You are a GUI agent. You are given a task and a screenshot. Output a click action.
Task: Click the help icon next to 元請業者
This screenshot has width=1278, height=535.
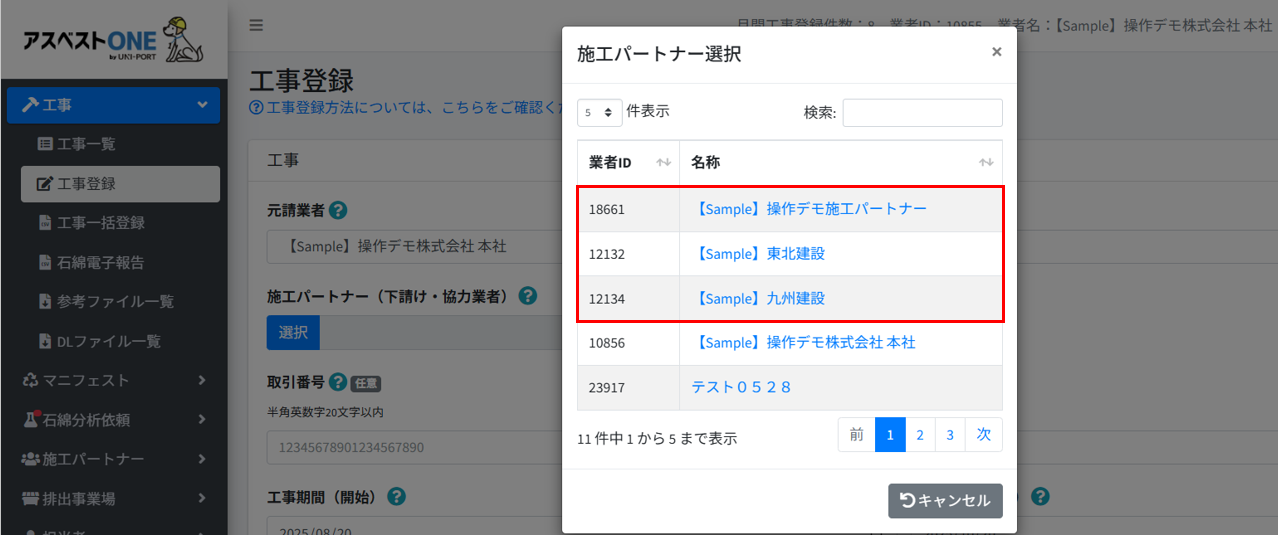[x=338, y=211]
